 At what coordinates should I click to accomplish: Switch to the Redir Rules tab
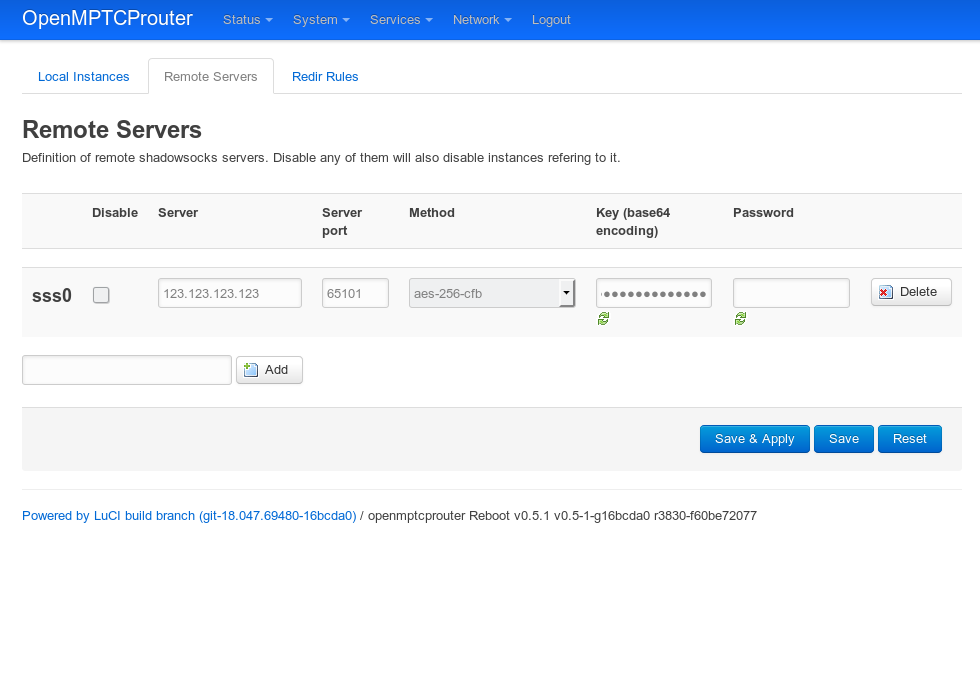pyautogui.click(x=325, y=76)
